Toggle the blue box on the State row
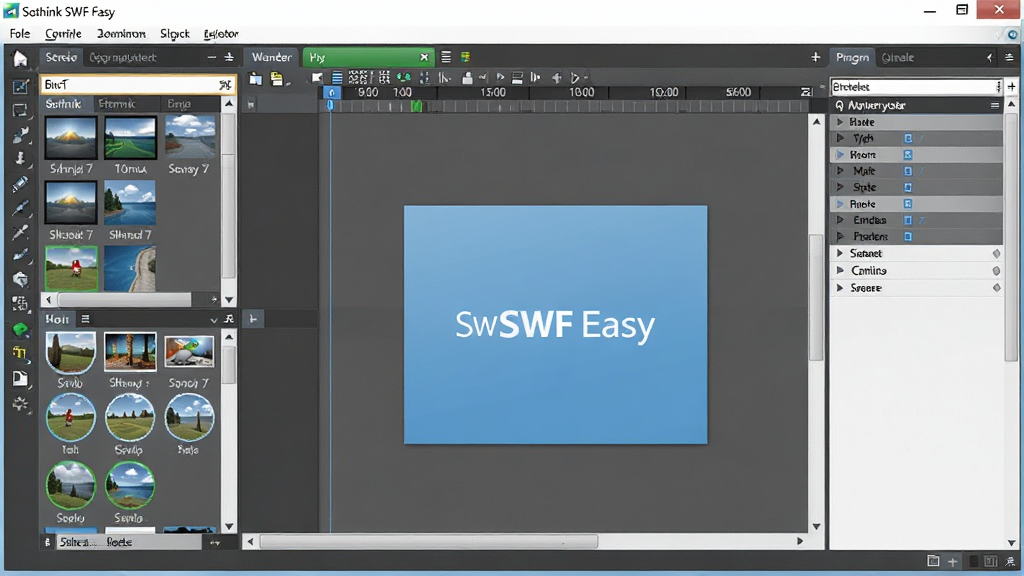 tap(908, 187)
